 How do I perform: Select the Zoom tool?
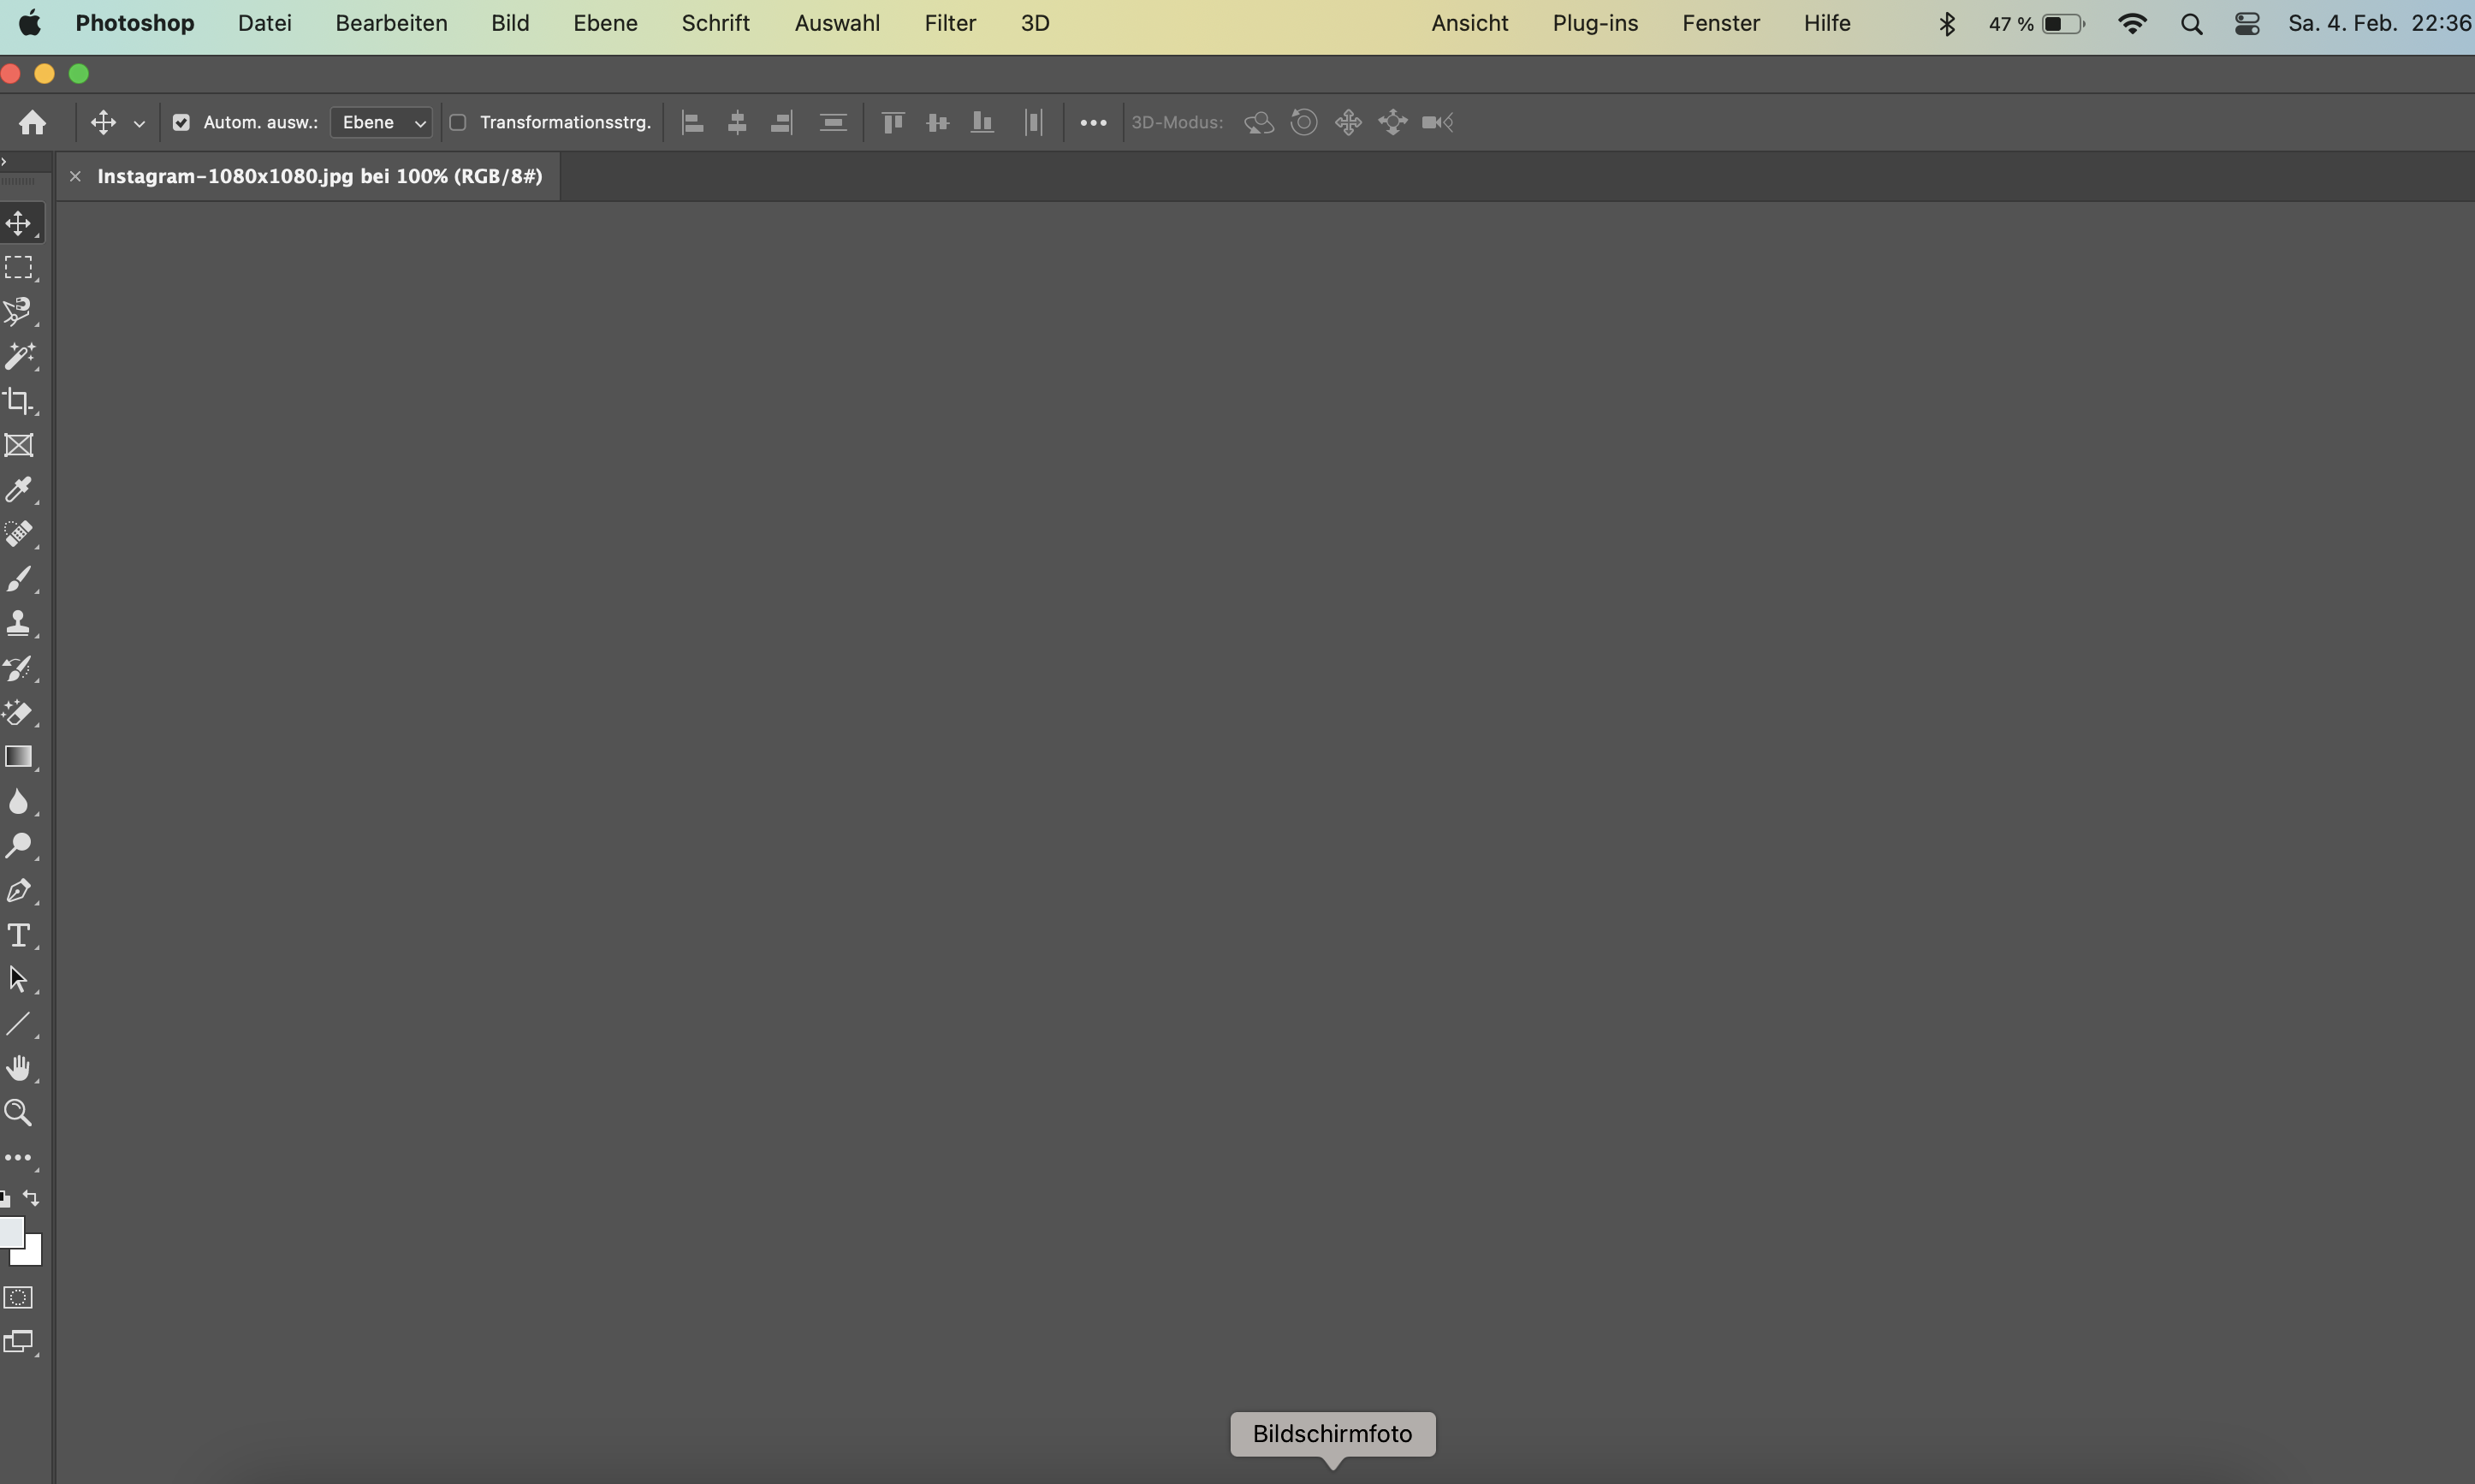pyautogui.click(x=20, y=1112)
